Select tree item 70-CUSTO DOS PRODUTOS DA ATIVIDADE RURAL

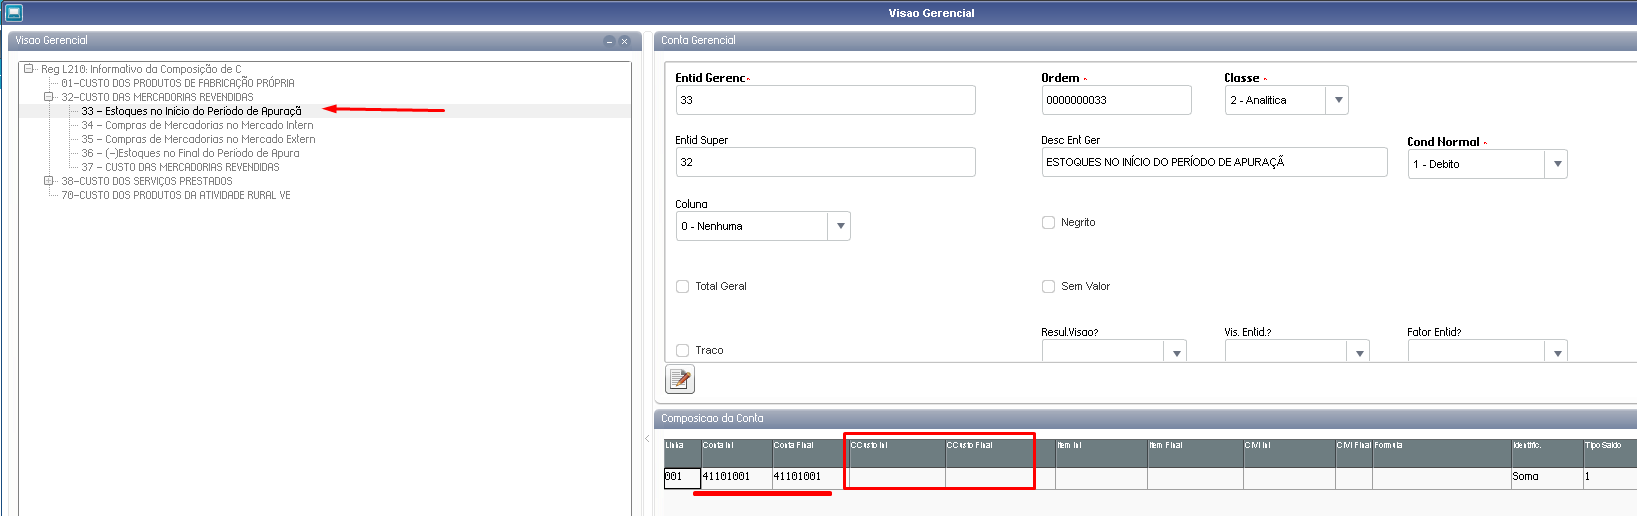coord(176,195)
